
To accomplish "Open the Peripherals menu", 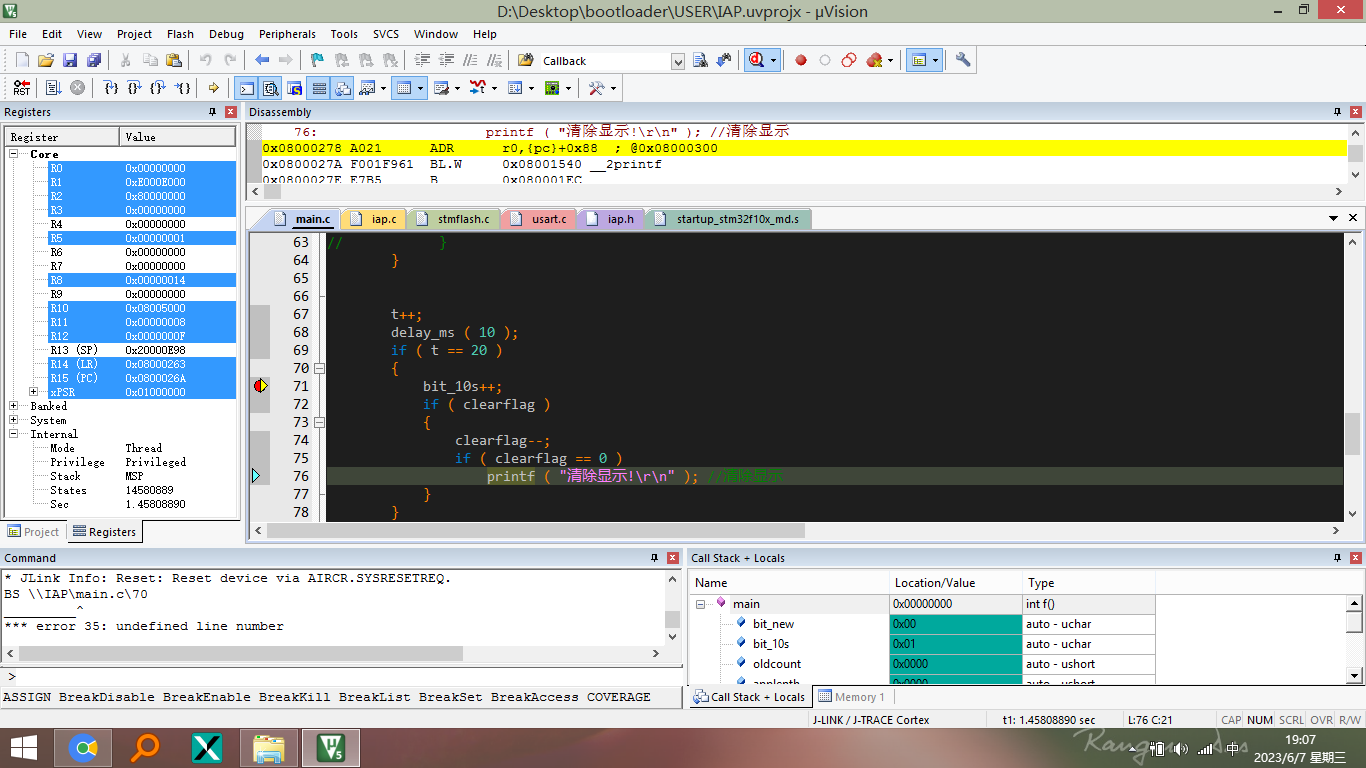I will point(287,34).
